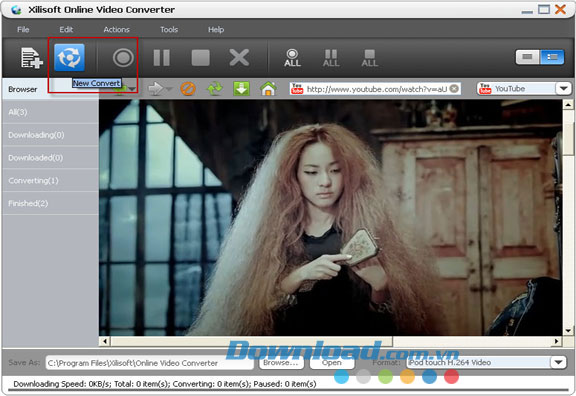Screen dimensions: 576x396
Task: Click the vertical scrollbar down arrow
Action: [x=568, y=331]
